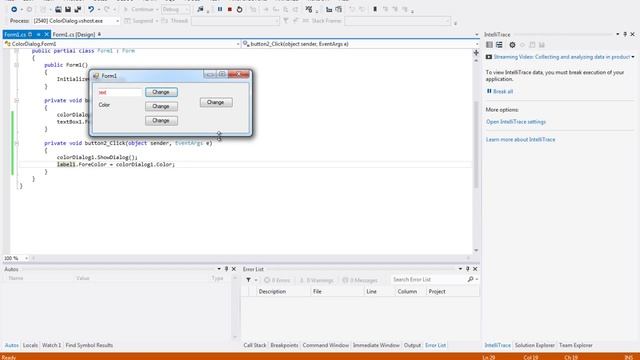640x360 pixels.
Task: Close the Error List panel
Action: pyautogui.click(x=475, y=269)
